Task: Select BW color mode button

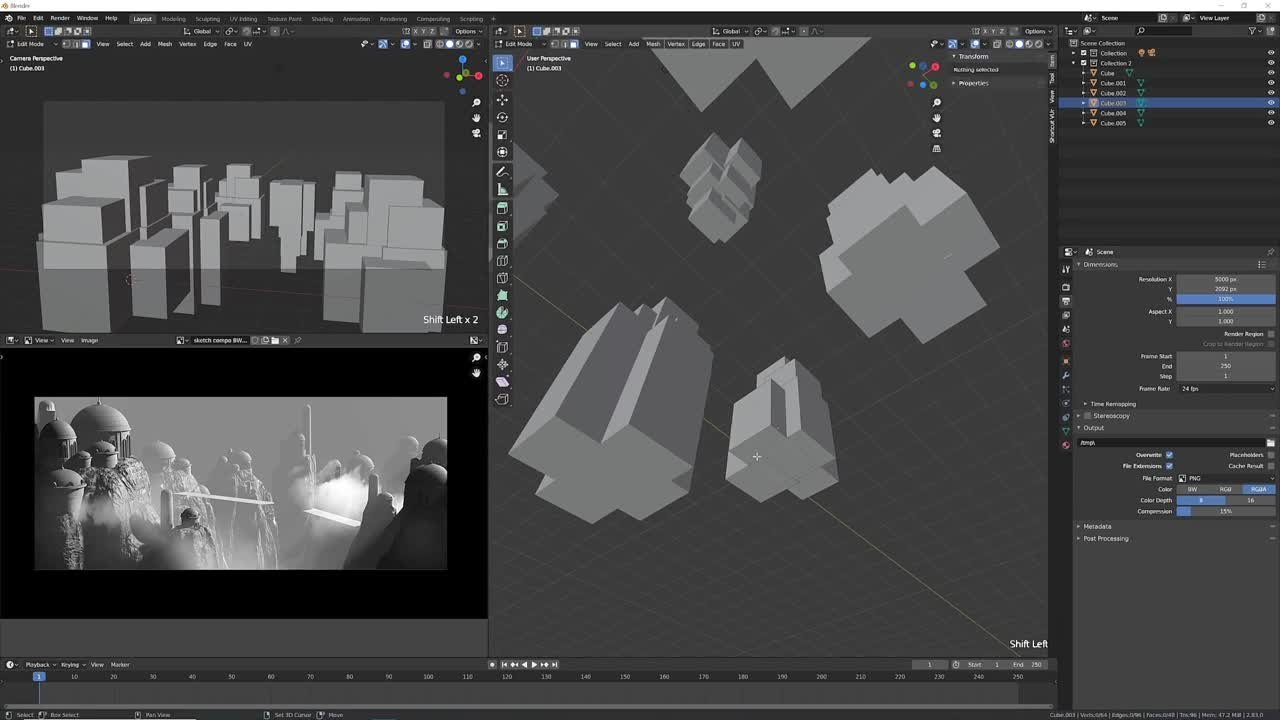Action: (x=1193, y=489)
